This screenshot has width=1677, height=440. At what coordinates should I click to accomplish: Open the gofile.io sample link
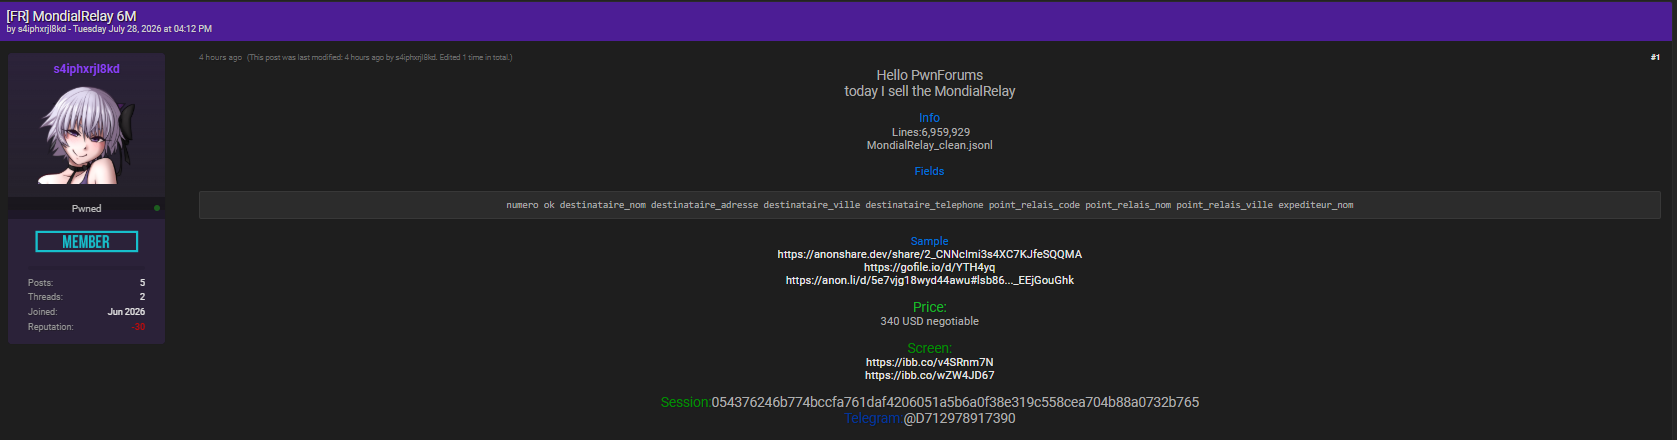(x=930, y=267)
